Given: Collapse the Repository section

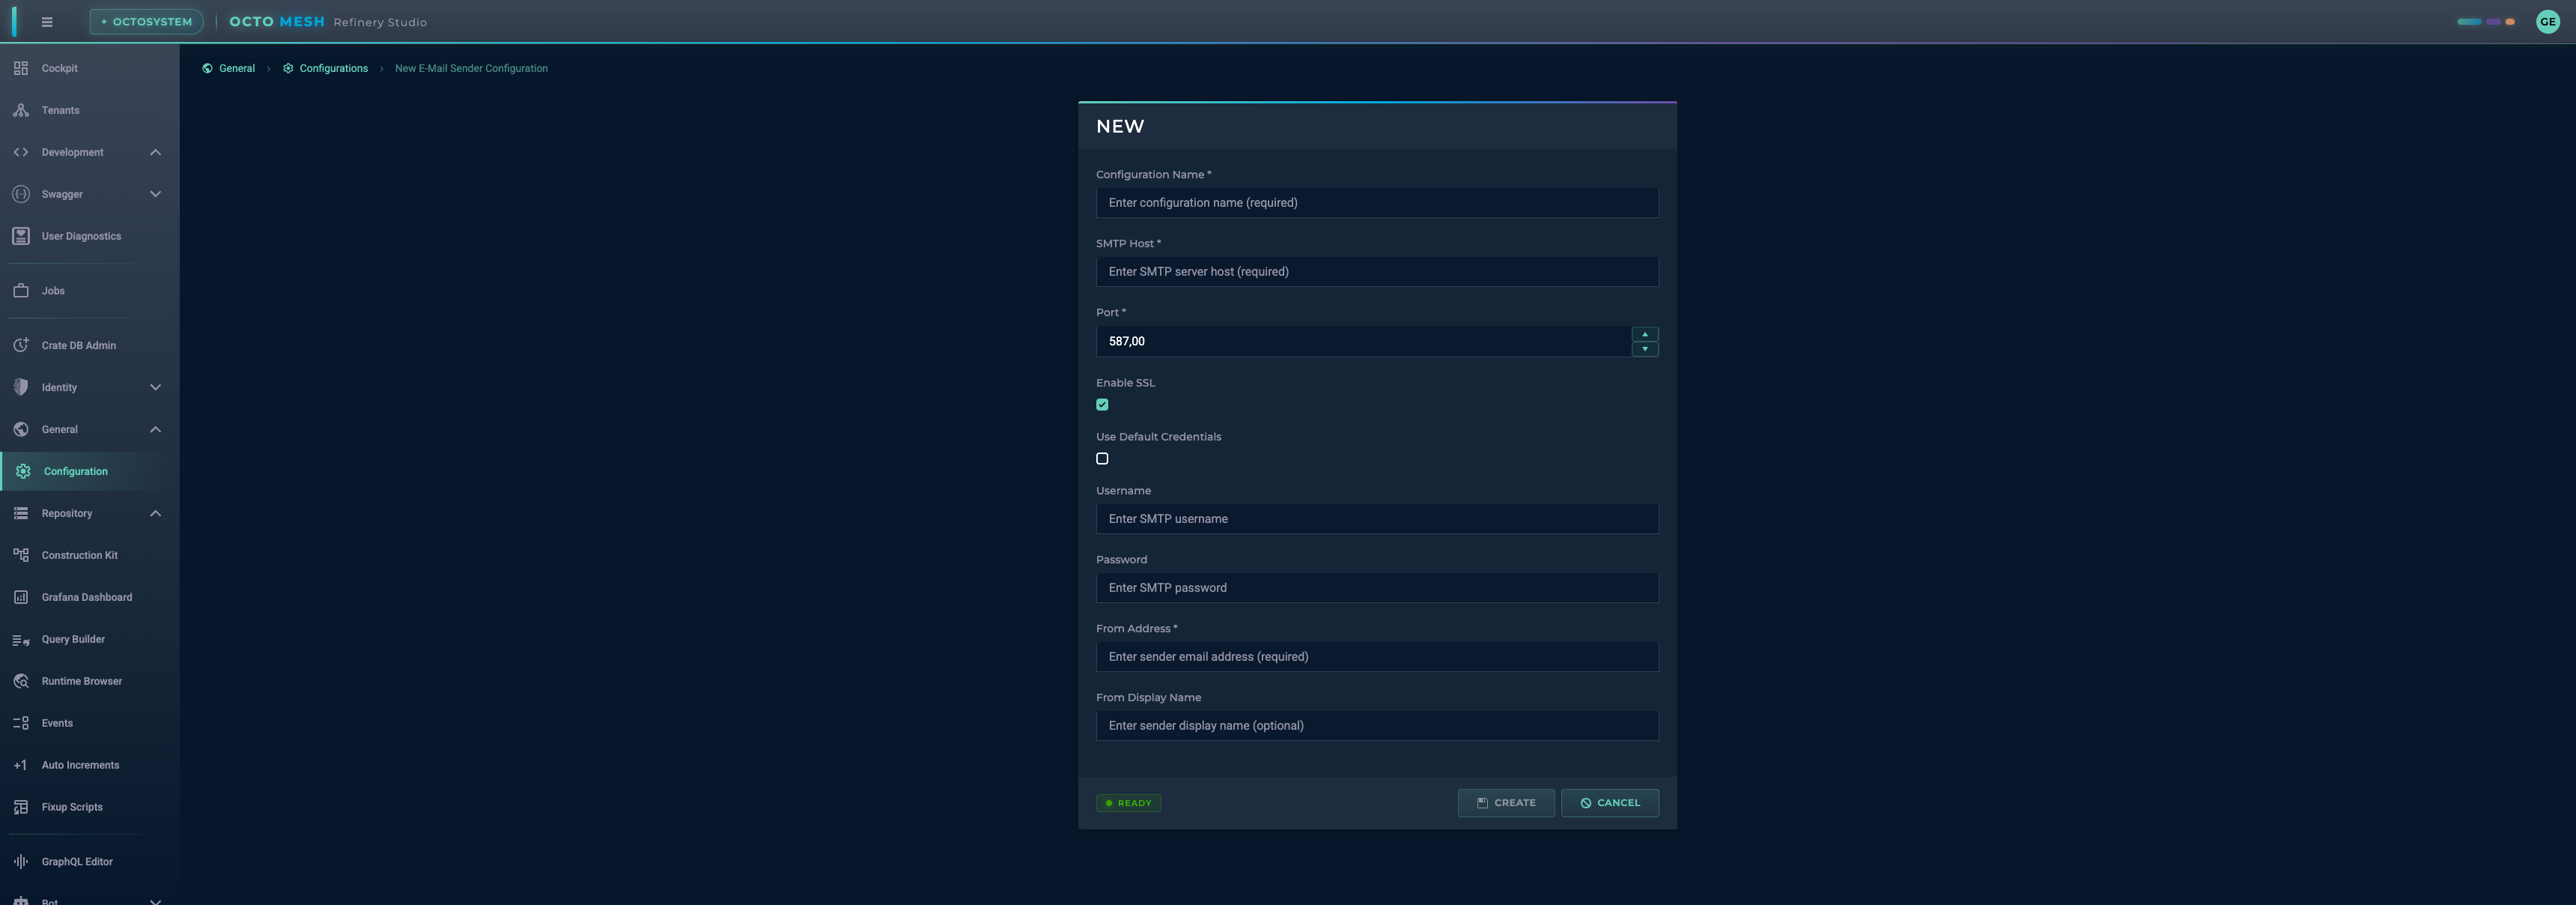Looking at the screenshot, I should tap(155, 513).
